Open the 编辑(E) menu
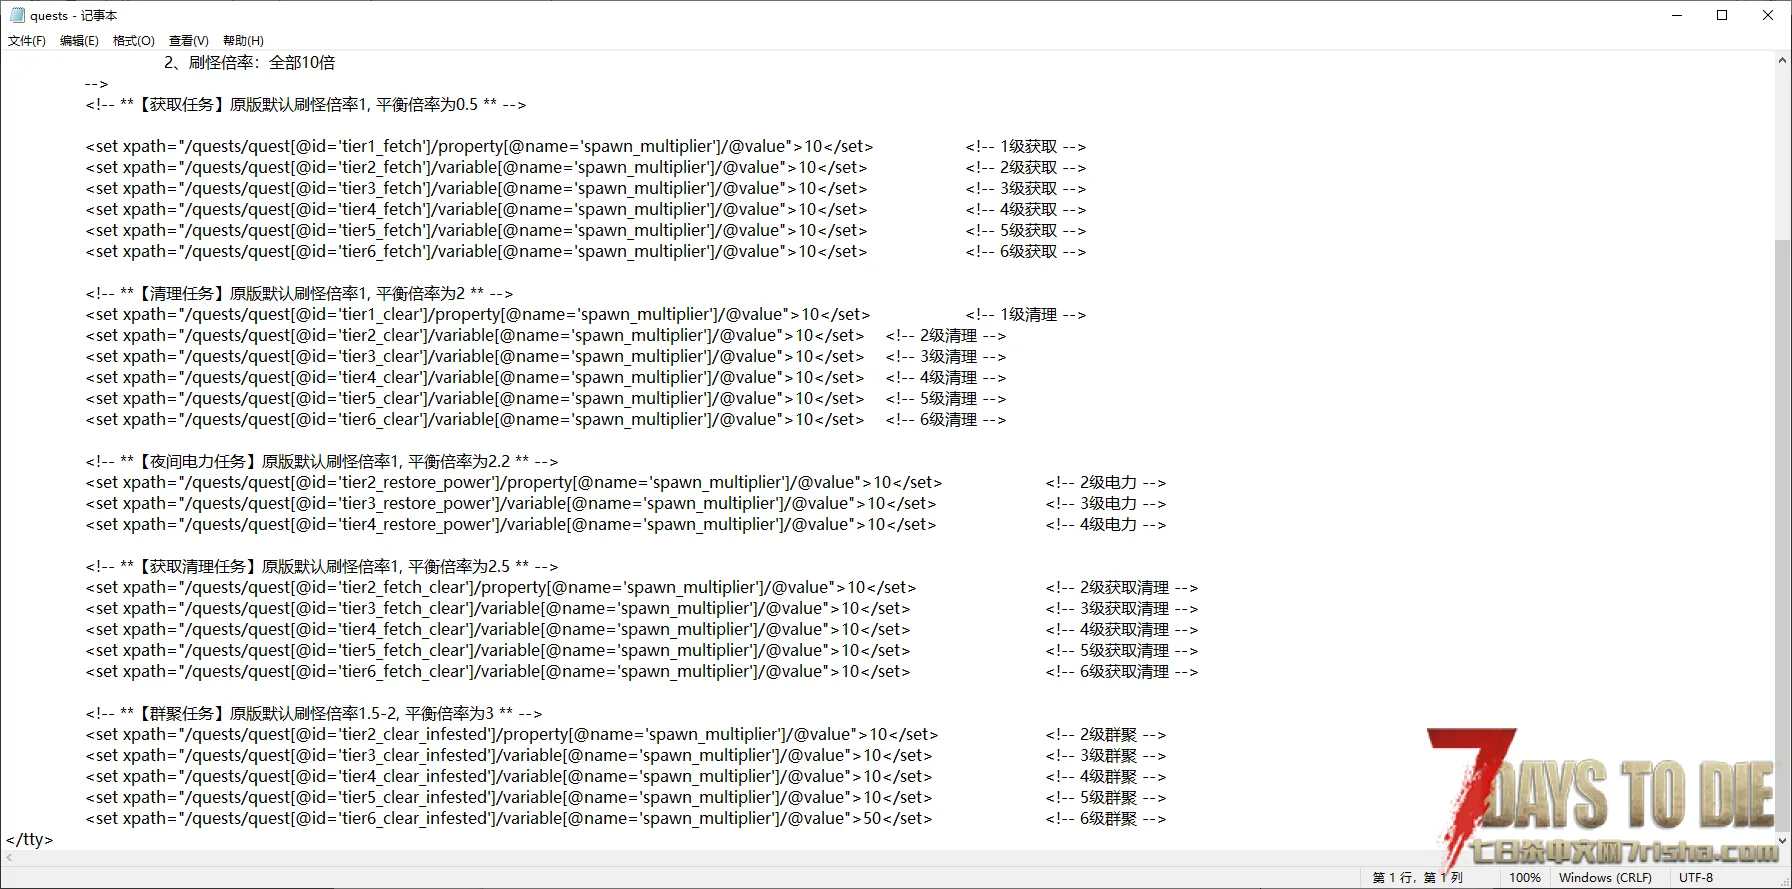Viewport: 1792px width, 889px height. pyautogui.click(x=79, y=41)
